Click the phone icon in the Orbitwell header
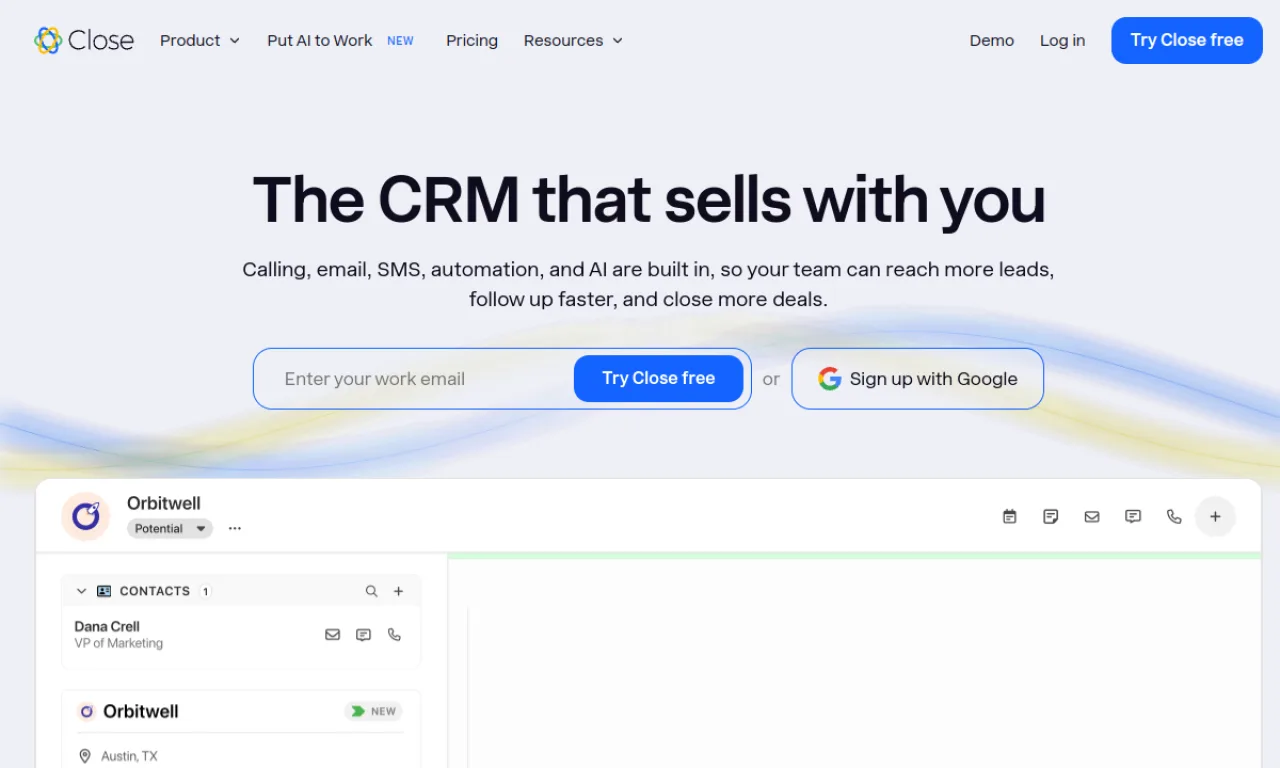1280x768 pixels. click(1174, 516)
